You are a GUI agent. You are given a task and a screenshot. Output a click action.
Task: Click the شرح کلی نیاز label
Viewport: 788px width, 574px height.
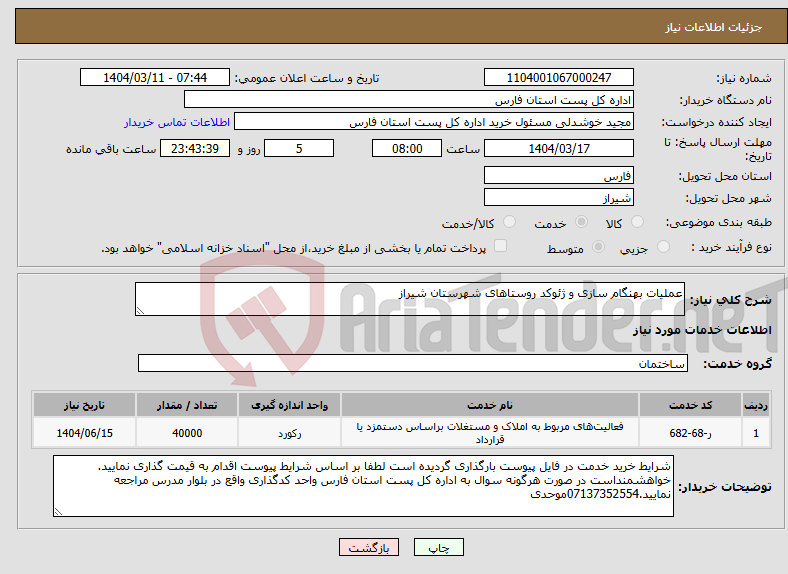pos(731,300)
